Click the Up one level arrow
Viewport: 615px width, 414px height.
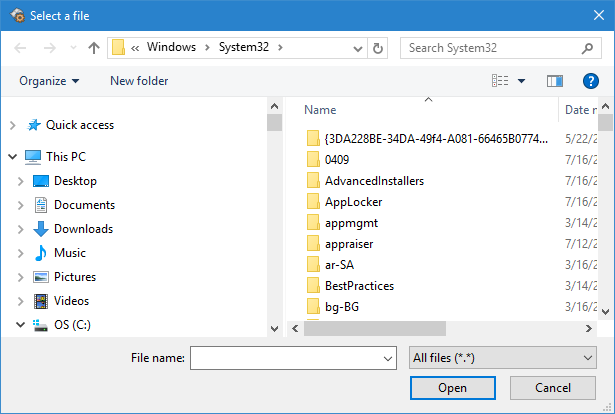[x=94, y=48]
